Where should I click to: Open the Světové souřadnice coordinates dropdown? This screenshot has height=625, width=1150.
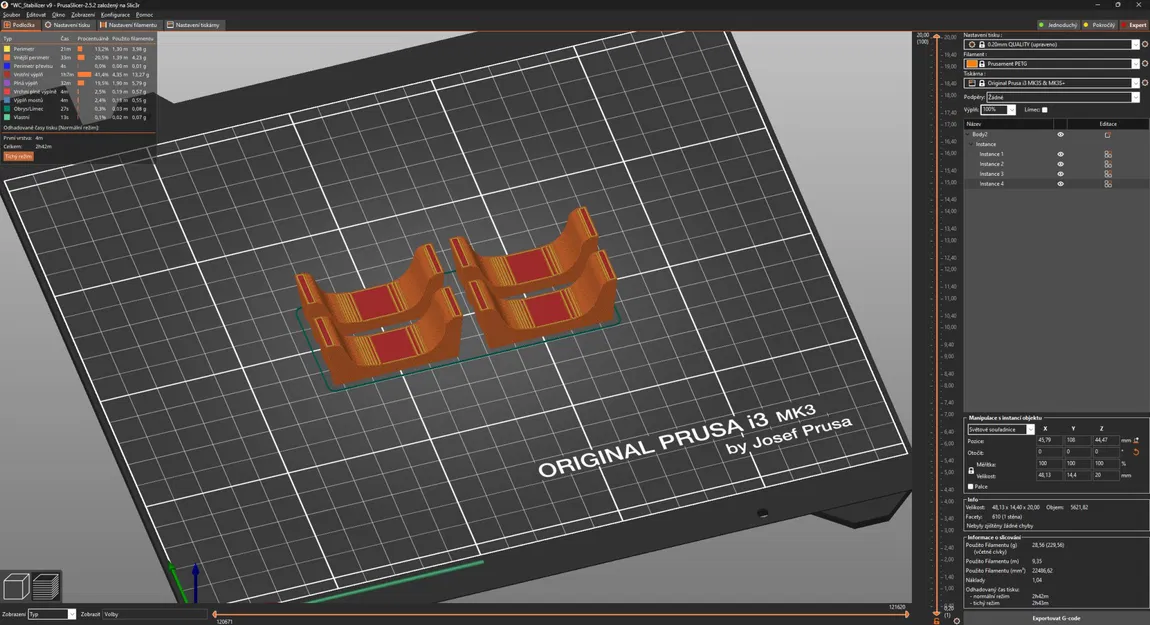(1000, 430)
